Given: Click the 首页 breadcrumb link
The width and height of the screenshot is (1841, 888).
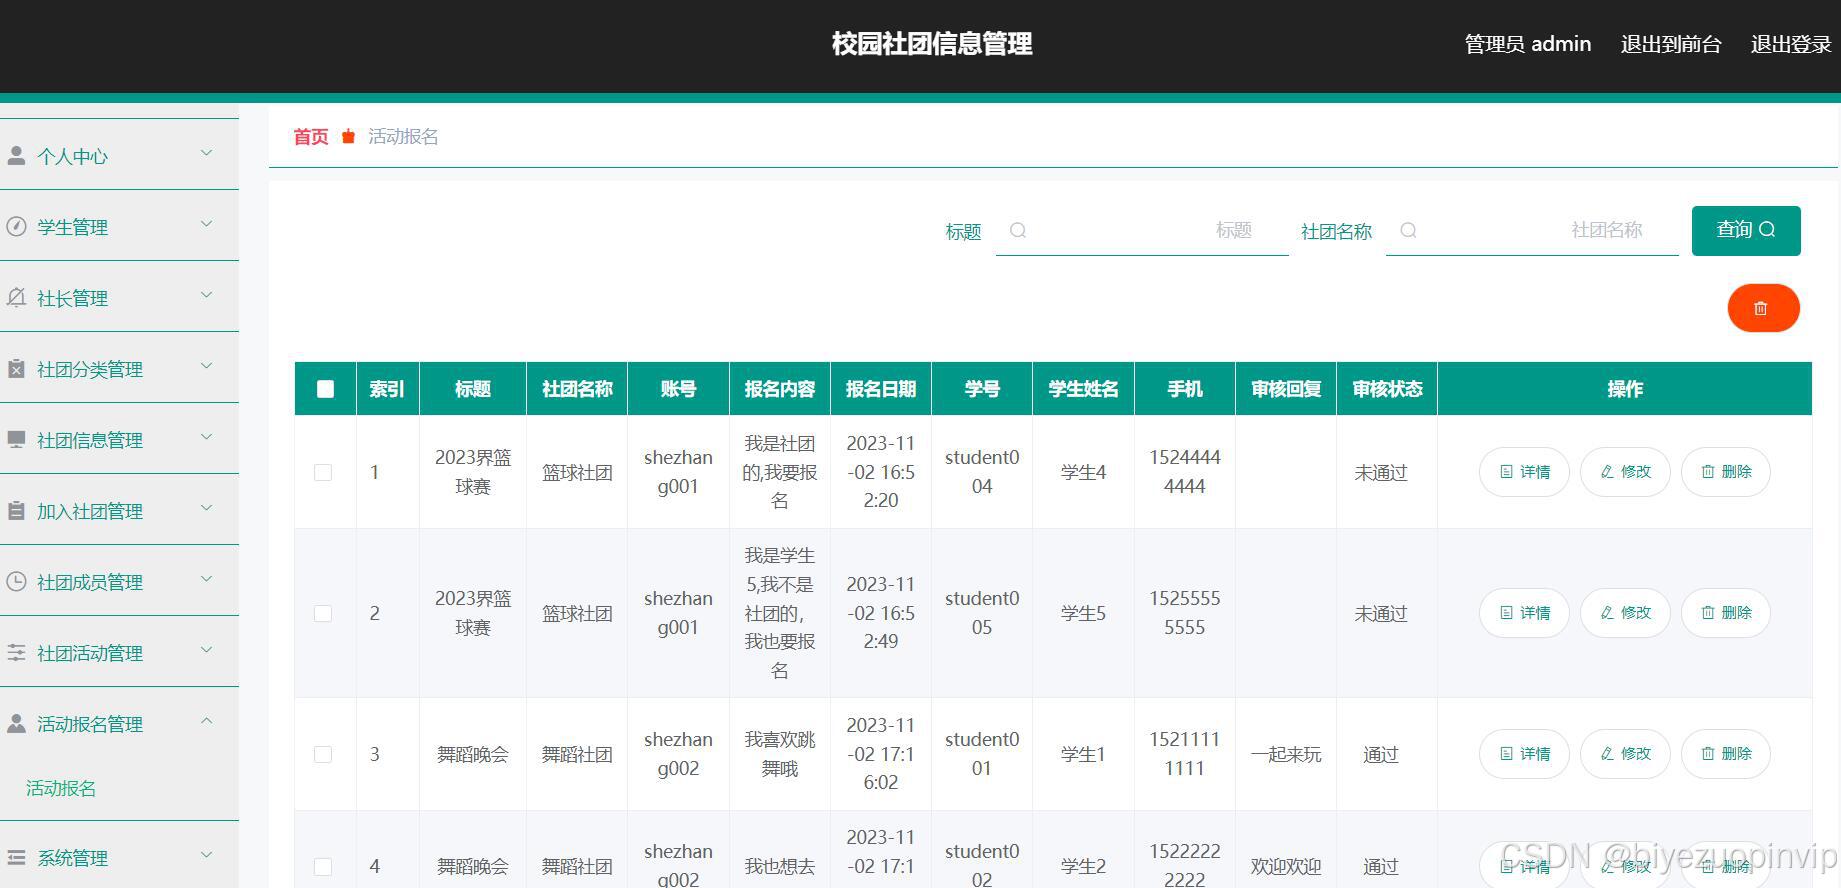Looking at the screenshot, I should (x=311, y=137).
